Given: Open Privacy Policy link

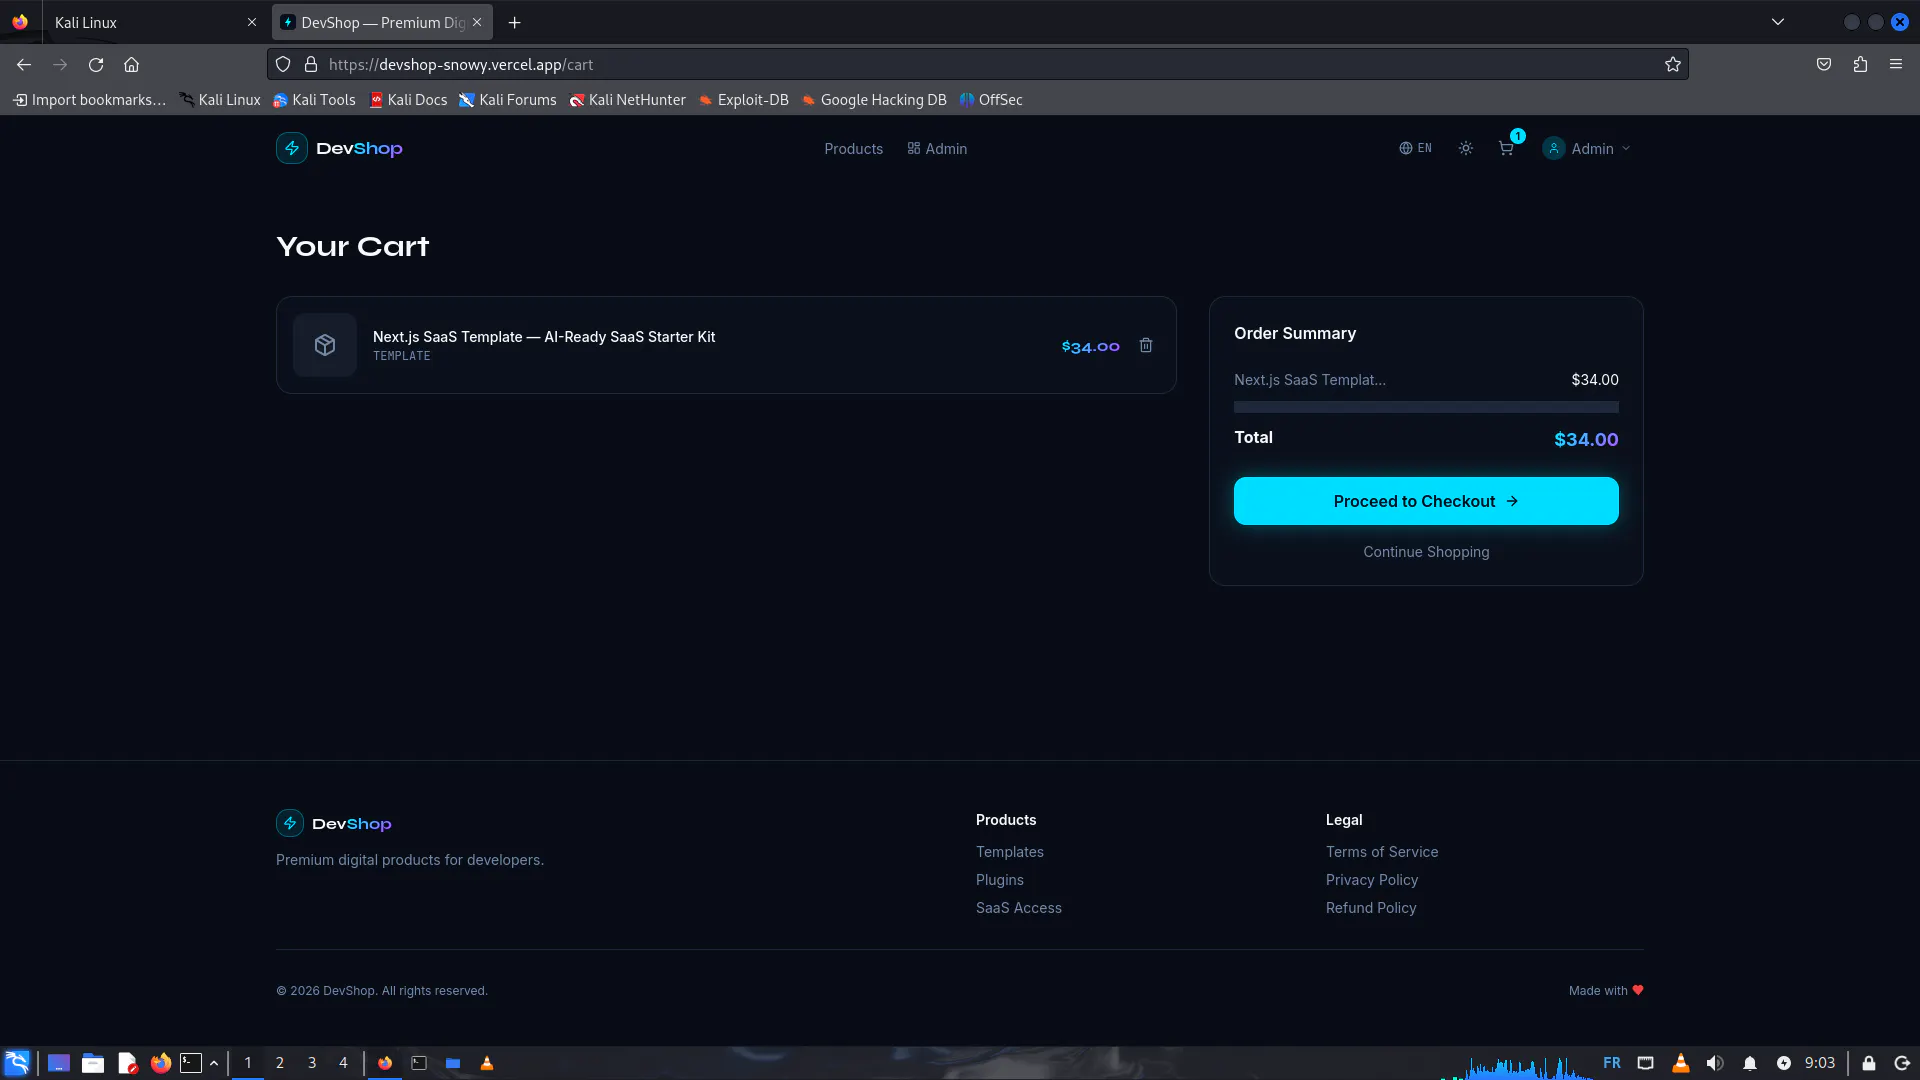Looking at the screenshot, I should point(1372,880).
